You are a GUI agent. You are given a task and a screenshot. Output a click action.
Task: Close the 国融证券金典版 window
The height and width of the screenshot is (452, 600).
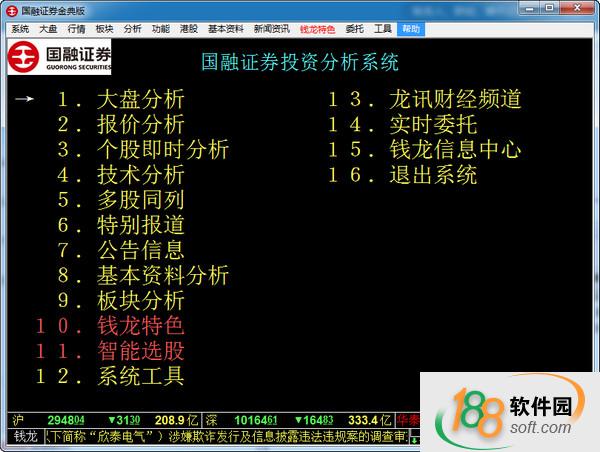pyautogui.click(x=577, y=8)
